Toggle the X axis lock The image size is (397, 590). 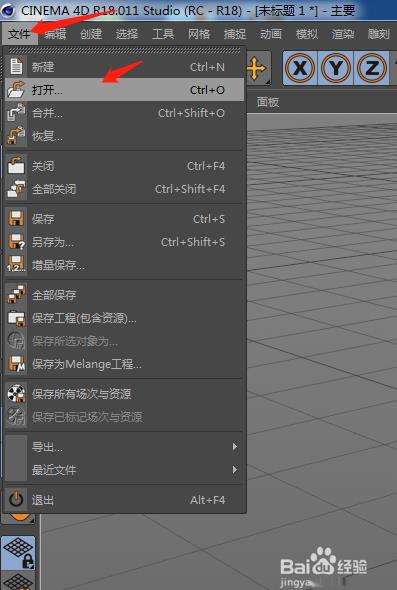click(x=300, y=68)
